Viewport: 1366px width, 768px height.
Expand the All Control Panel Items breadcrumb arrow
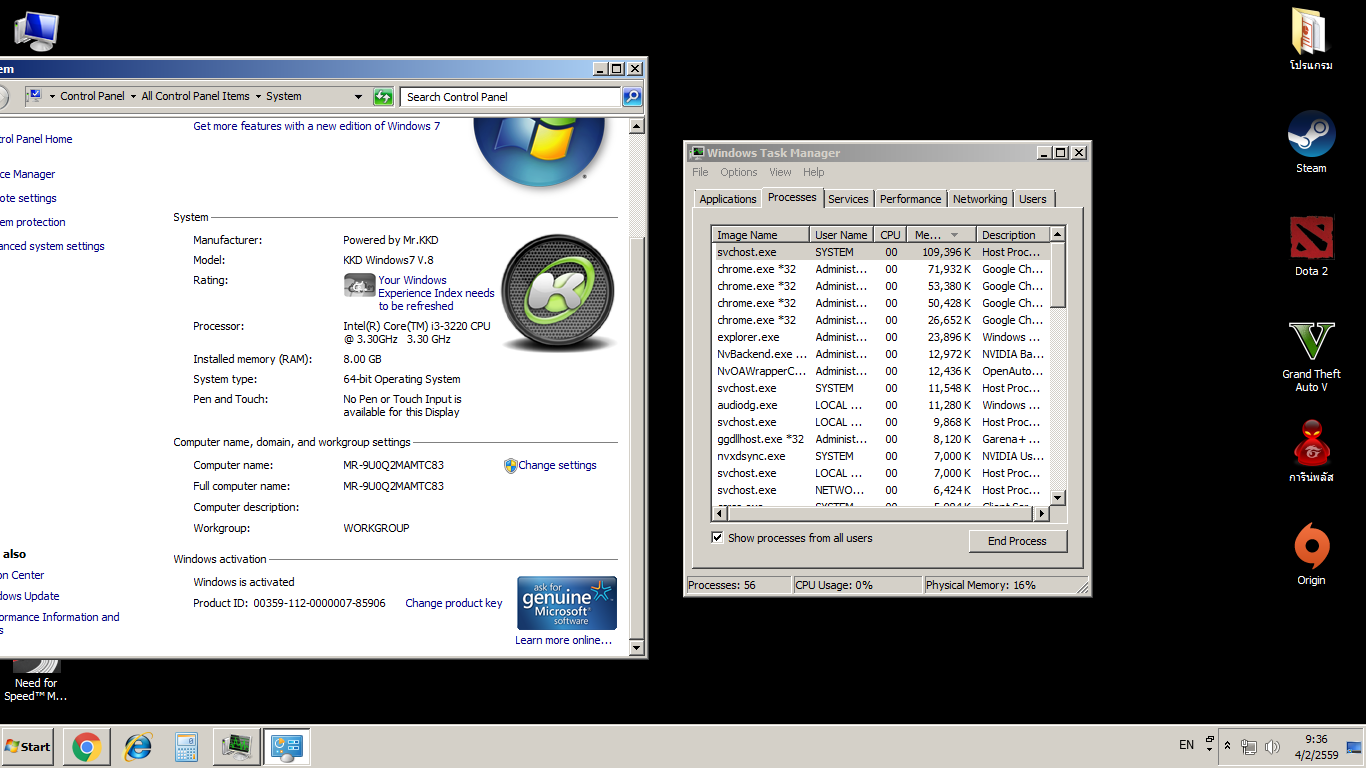257,97
